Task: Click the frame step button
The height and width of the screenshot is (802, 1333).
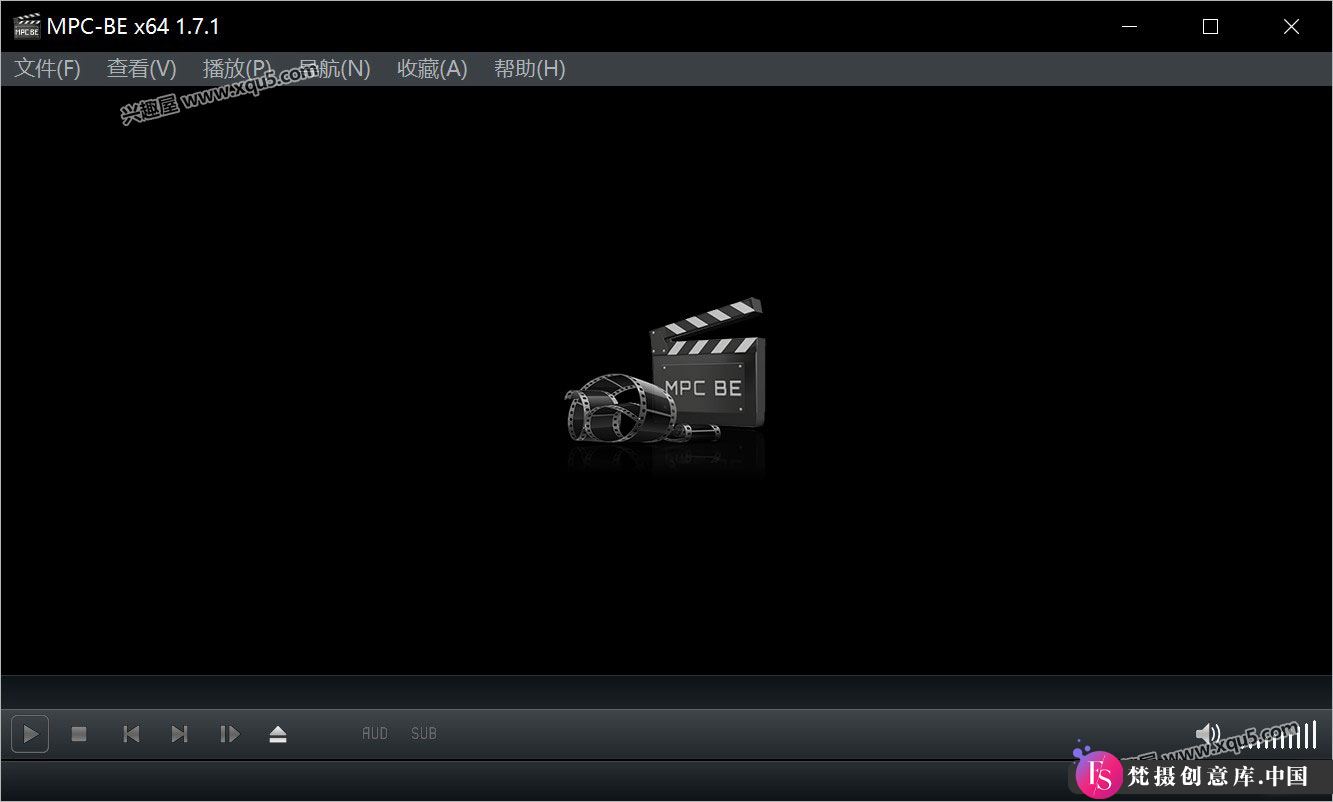Action: click(230, 734)
